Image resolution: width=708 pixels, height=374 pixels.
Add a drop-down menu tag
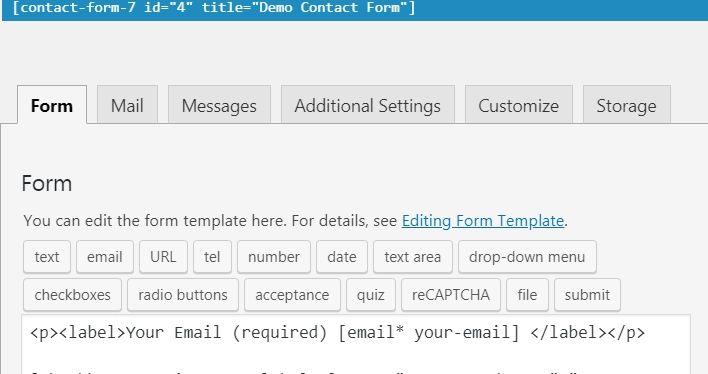(x=527, y=257)
